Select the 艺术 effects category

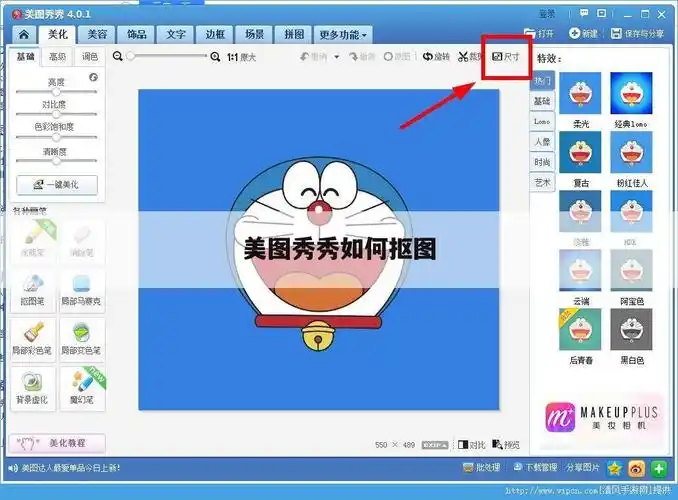[542, 183]
